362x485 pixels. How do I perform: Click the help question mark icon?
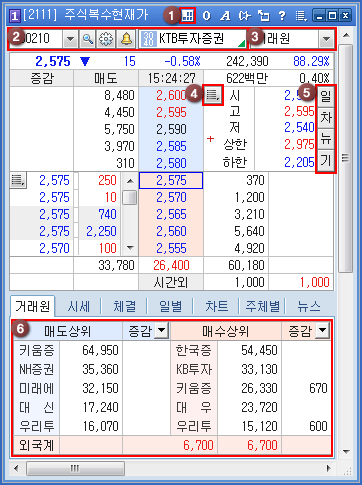[282, 16]
